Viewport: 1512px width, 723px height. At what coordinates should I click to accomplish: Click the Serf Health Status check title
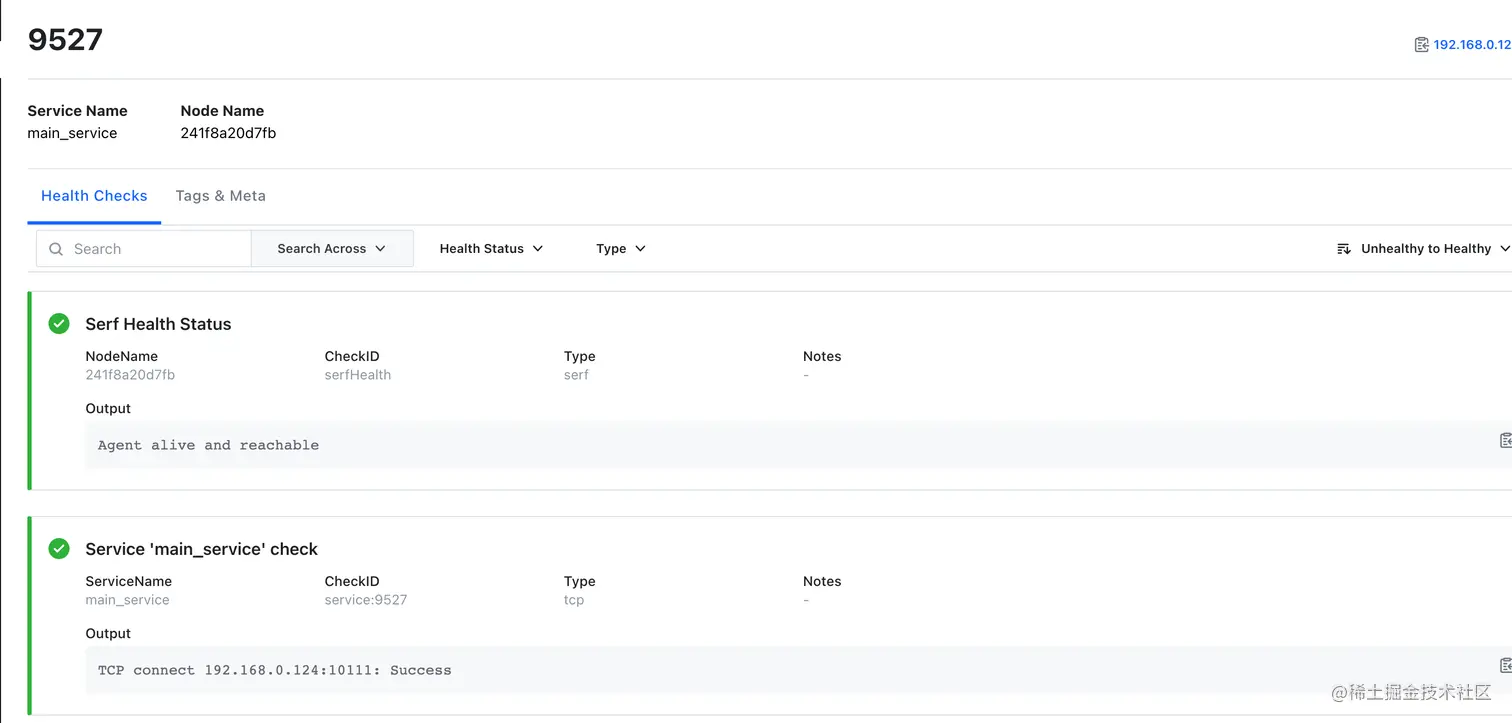click(x=158, y=324)
